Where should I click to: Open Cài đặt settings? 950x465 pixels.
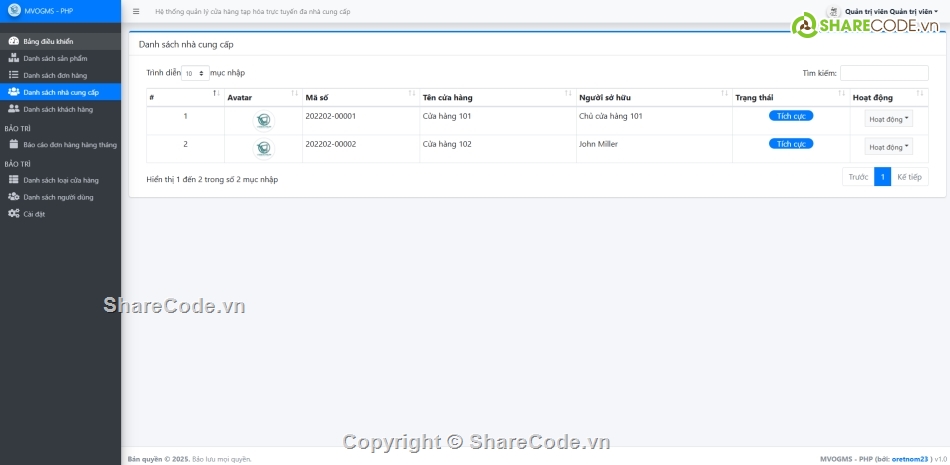pyautogui.click(x=34, y=214)
